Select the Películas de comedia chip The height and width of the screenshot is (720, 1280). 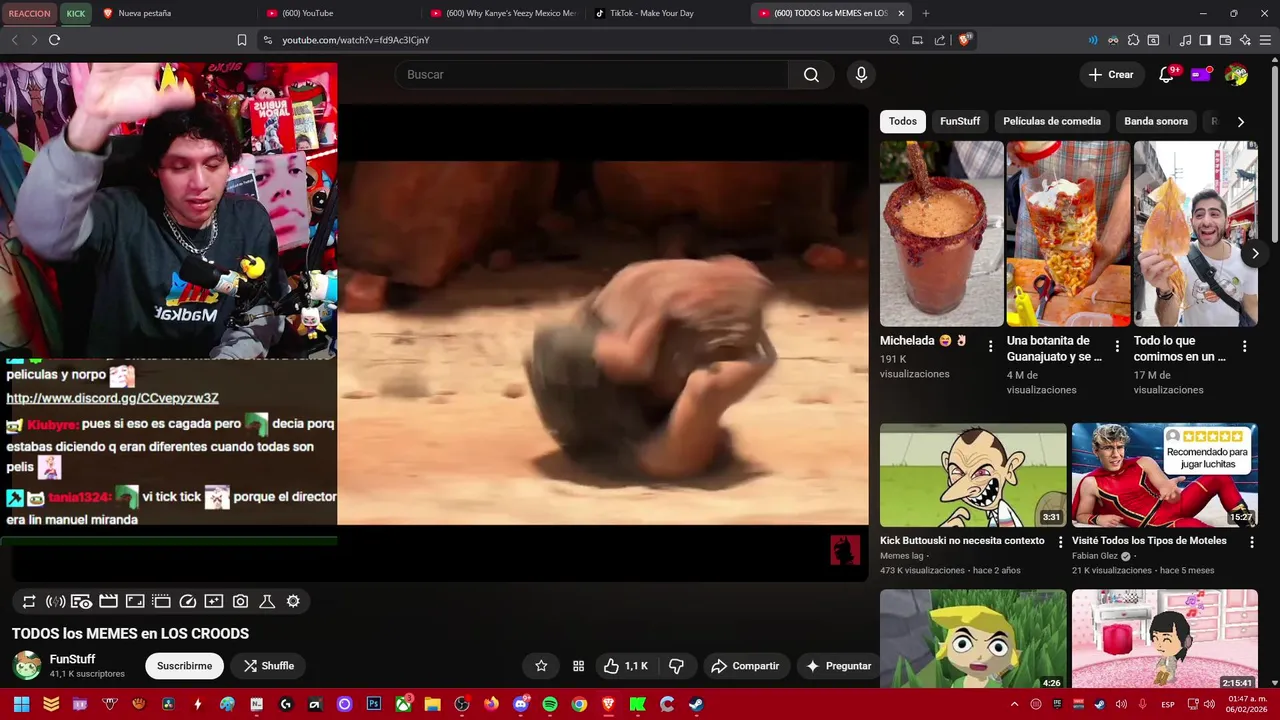pyautogui.click(x=1052, y=121)
